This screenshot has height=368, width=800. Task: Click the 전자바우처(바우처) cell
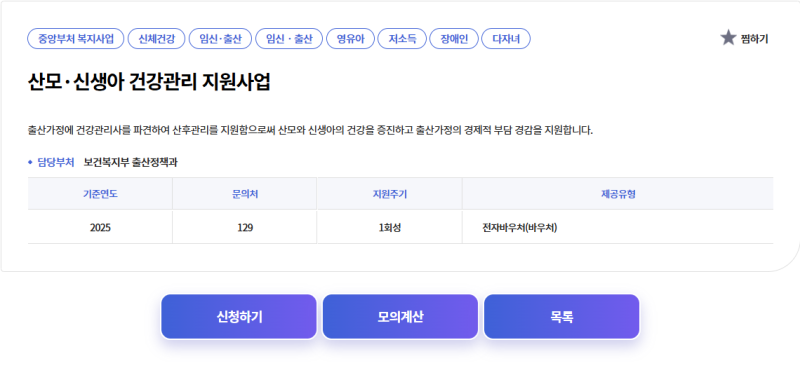click(618, 228)
